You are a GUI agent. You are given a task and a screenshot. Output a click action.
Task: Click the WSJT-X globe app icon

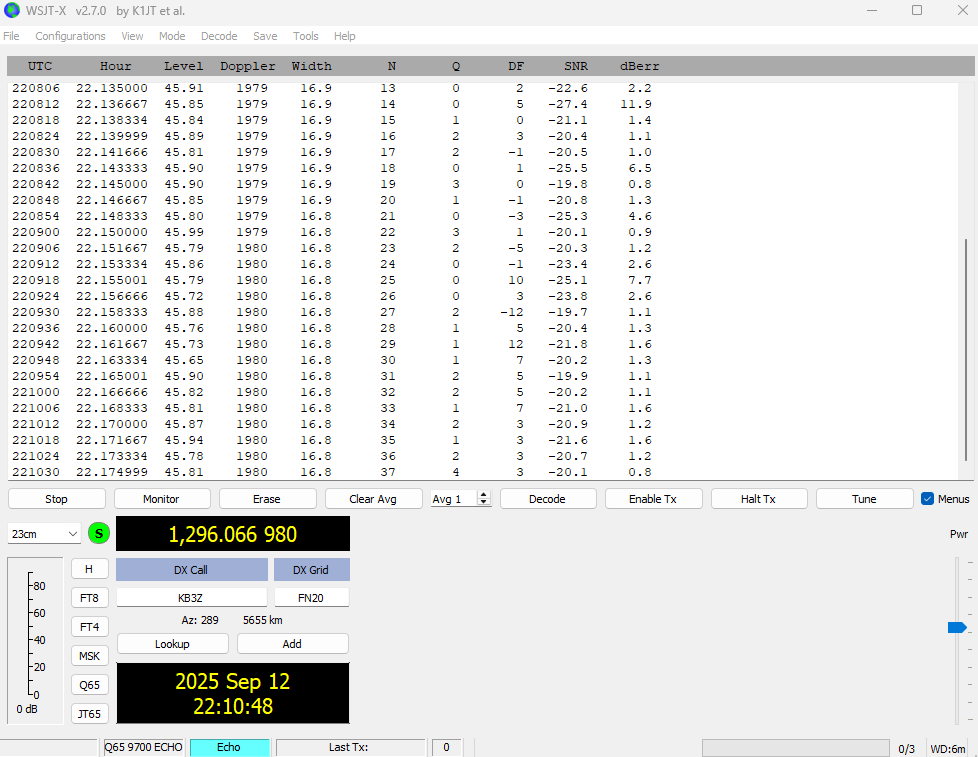(12, 11)
